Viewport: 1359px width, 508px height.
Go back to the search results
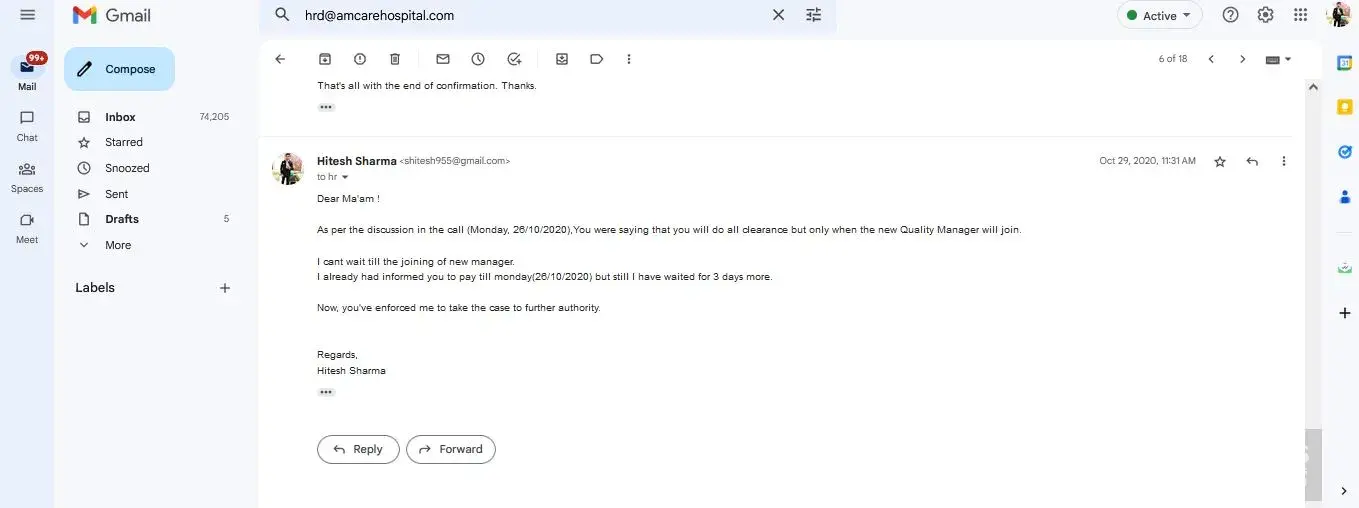click(x=280, y=59)
